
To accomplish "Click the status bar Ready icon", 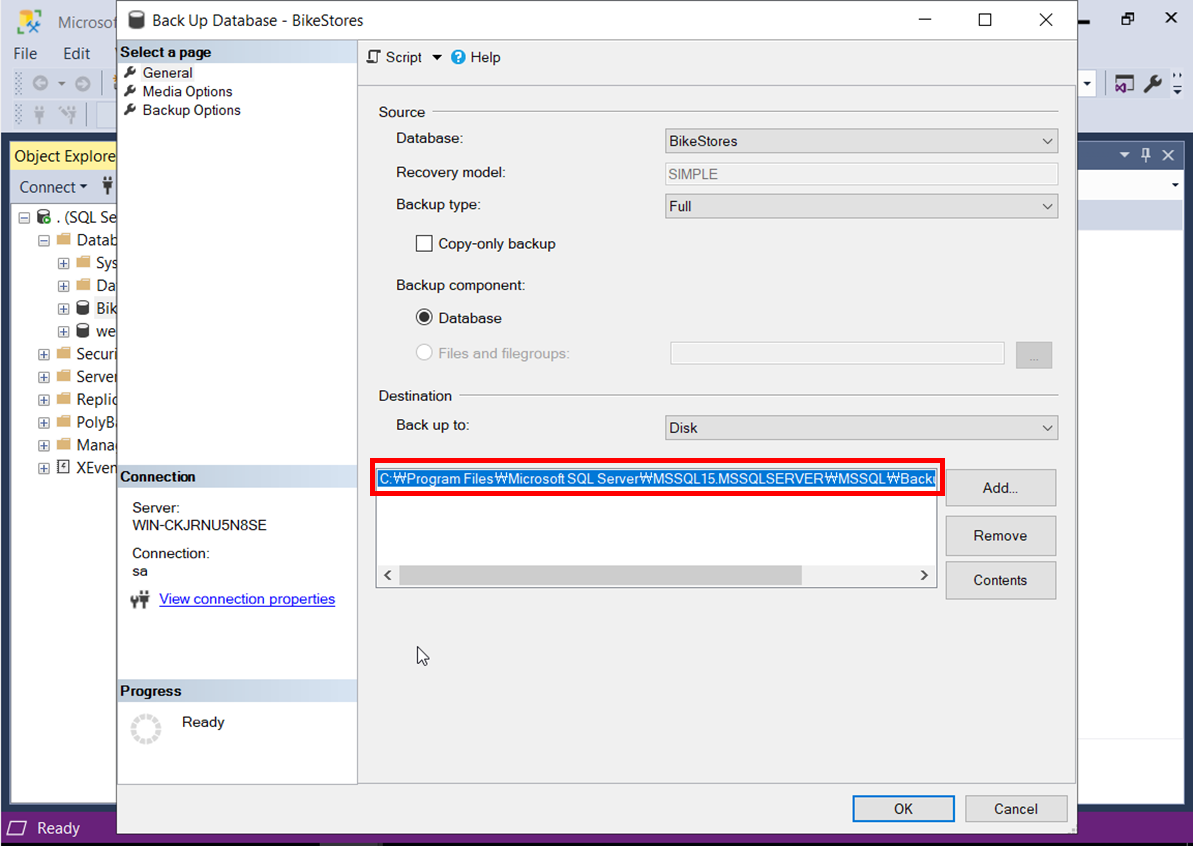I will pos(17,829).
